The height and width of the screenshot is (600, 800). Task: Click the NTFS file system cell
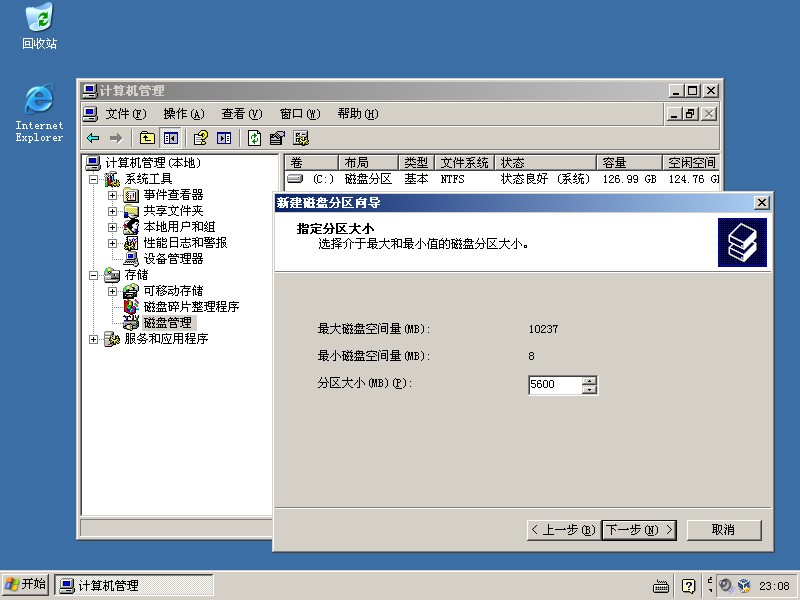pos(453,179)
